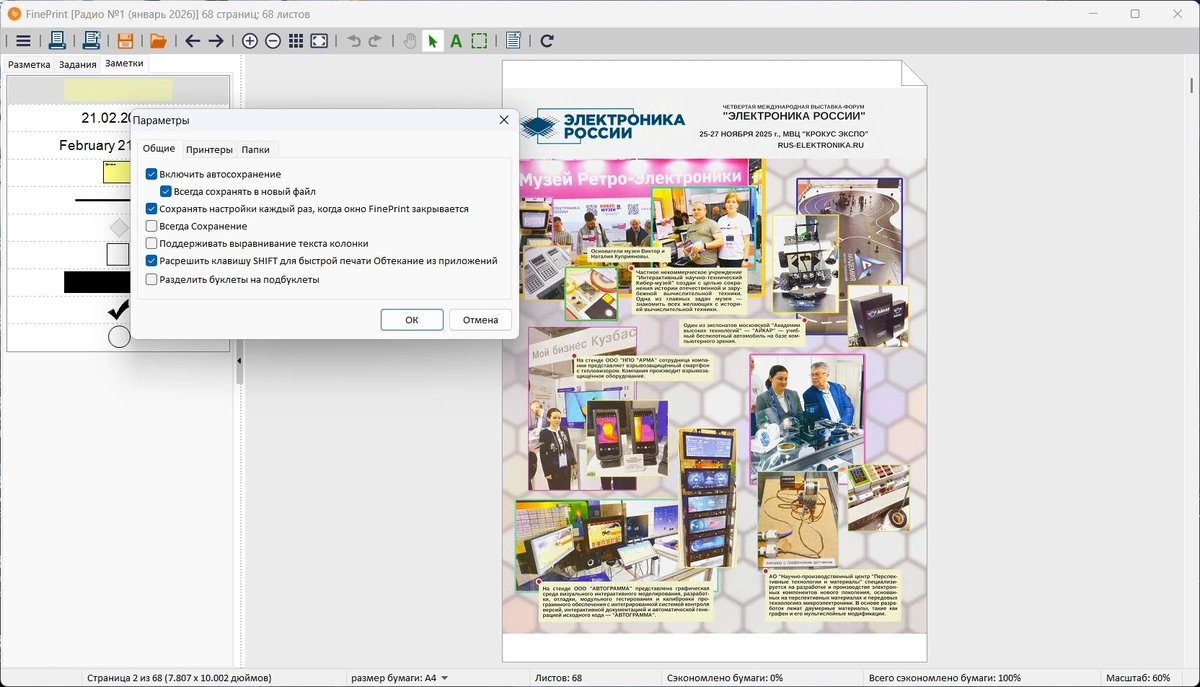Click Всего сэкономлено бумаги: 100% status
Viewport: 1200px width, 687px height.
click(945, 678)
